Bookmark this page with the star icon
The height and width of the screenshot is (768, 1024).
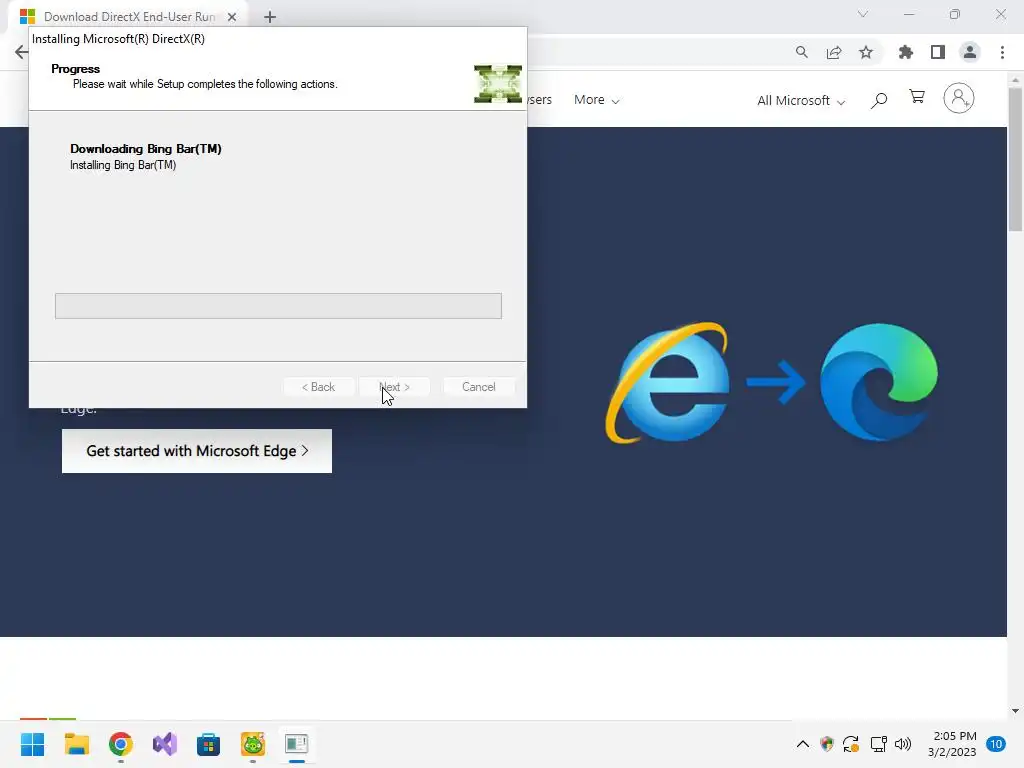(x=866, y=52)
